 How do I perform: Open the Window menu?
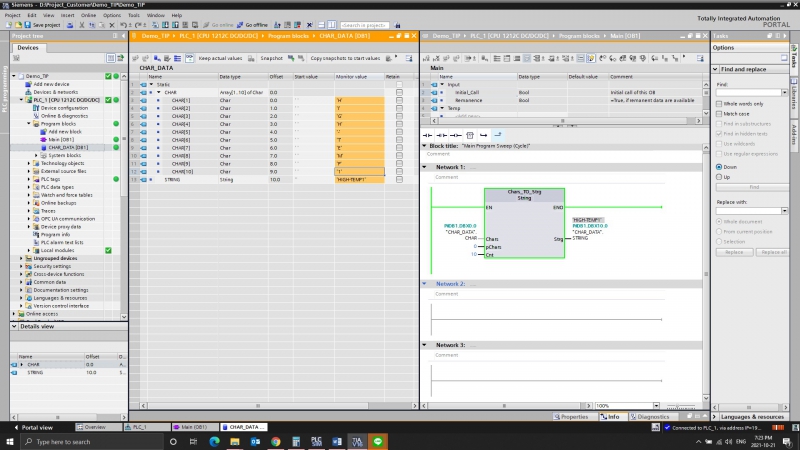point(156,15)
